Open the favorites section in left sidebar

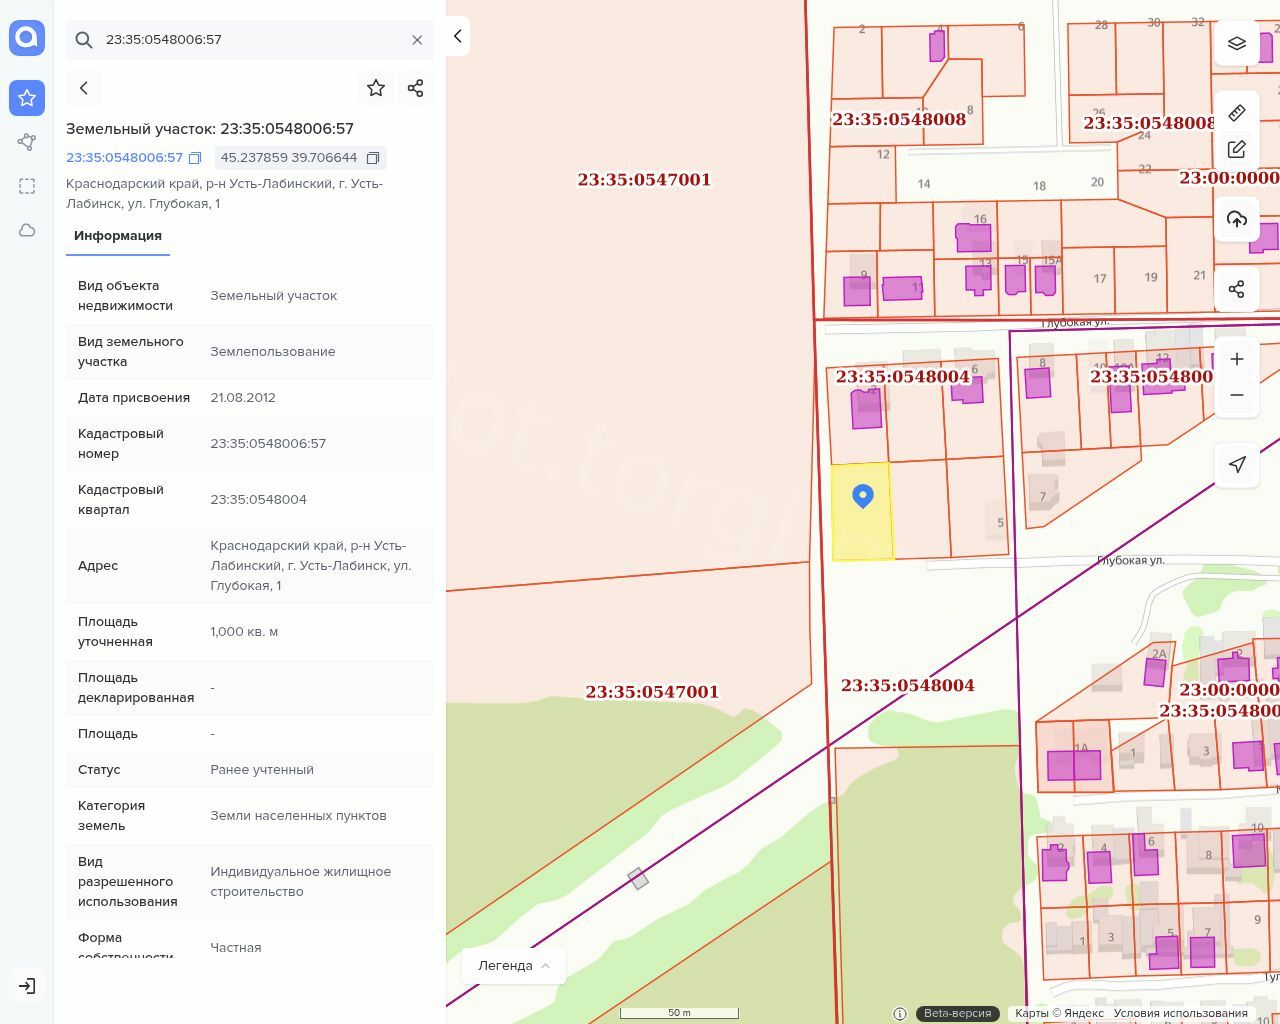(x=27, y=98)
